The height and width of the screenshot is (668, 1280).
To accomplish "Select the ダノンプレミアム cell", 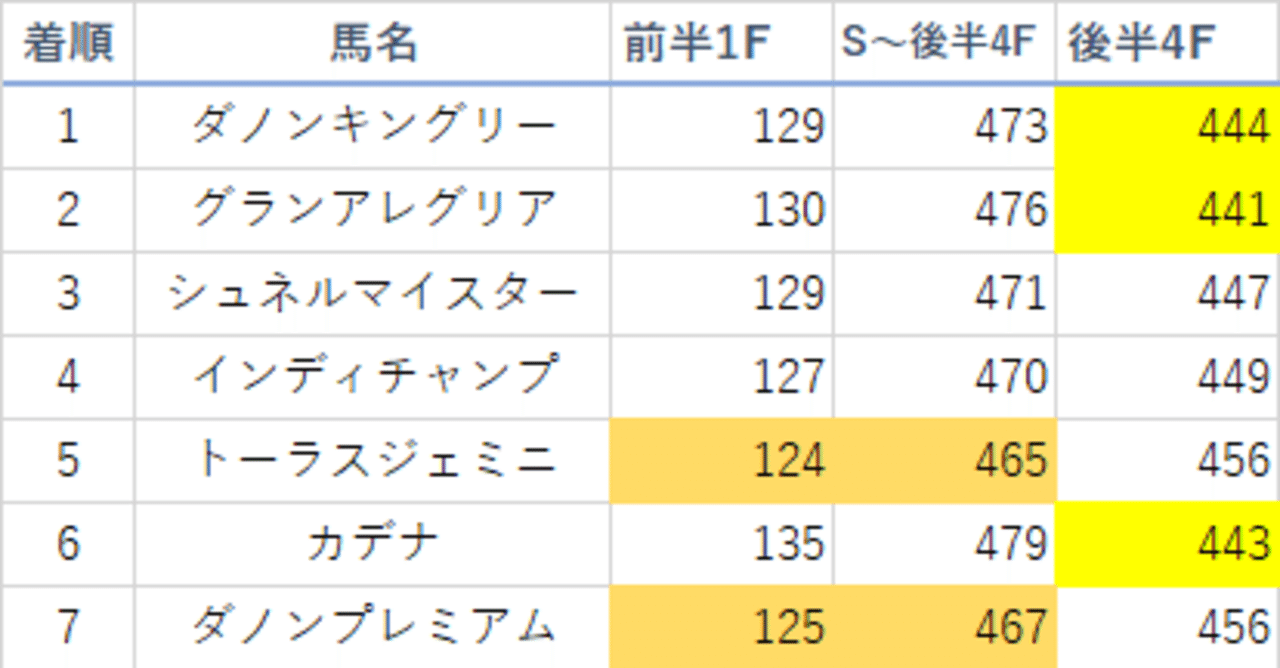I will click(372, 627).
